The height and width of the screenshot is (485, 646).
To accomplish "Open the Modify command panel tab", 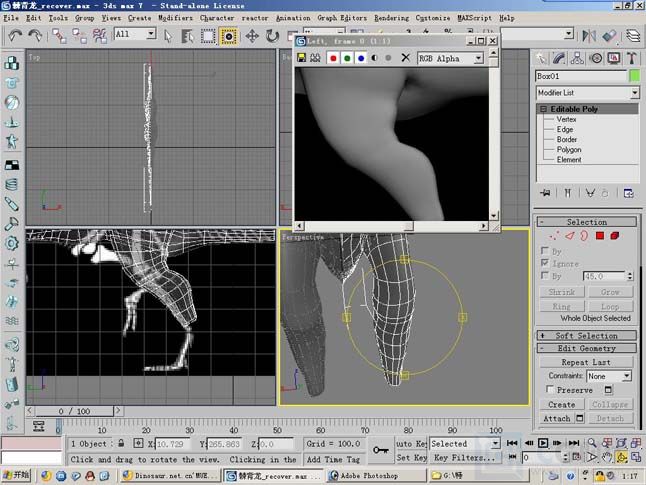I will click(x=559, y=58).
